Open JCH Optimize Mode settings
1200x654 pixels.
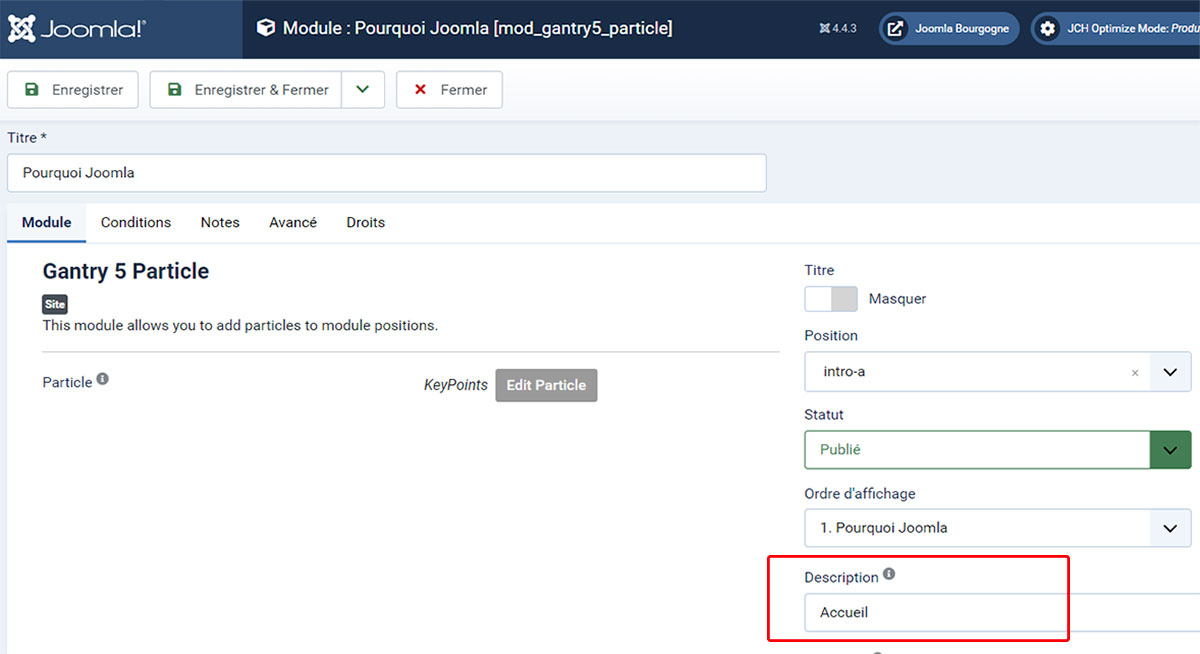pos(1115,29)
